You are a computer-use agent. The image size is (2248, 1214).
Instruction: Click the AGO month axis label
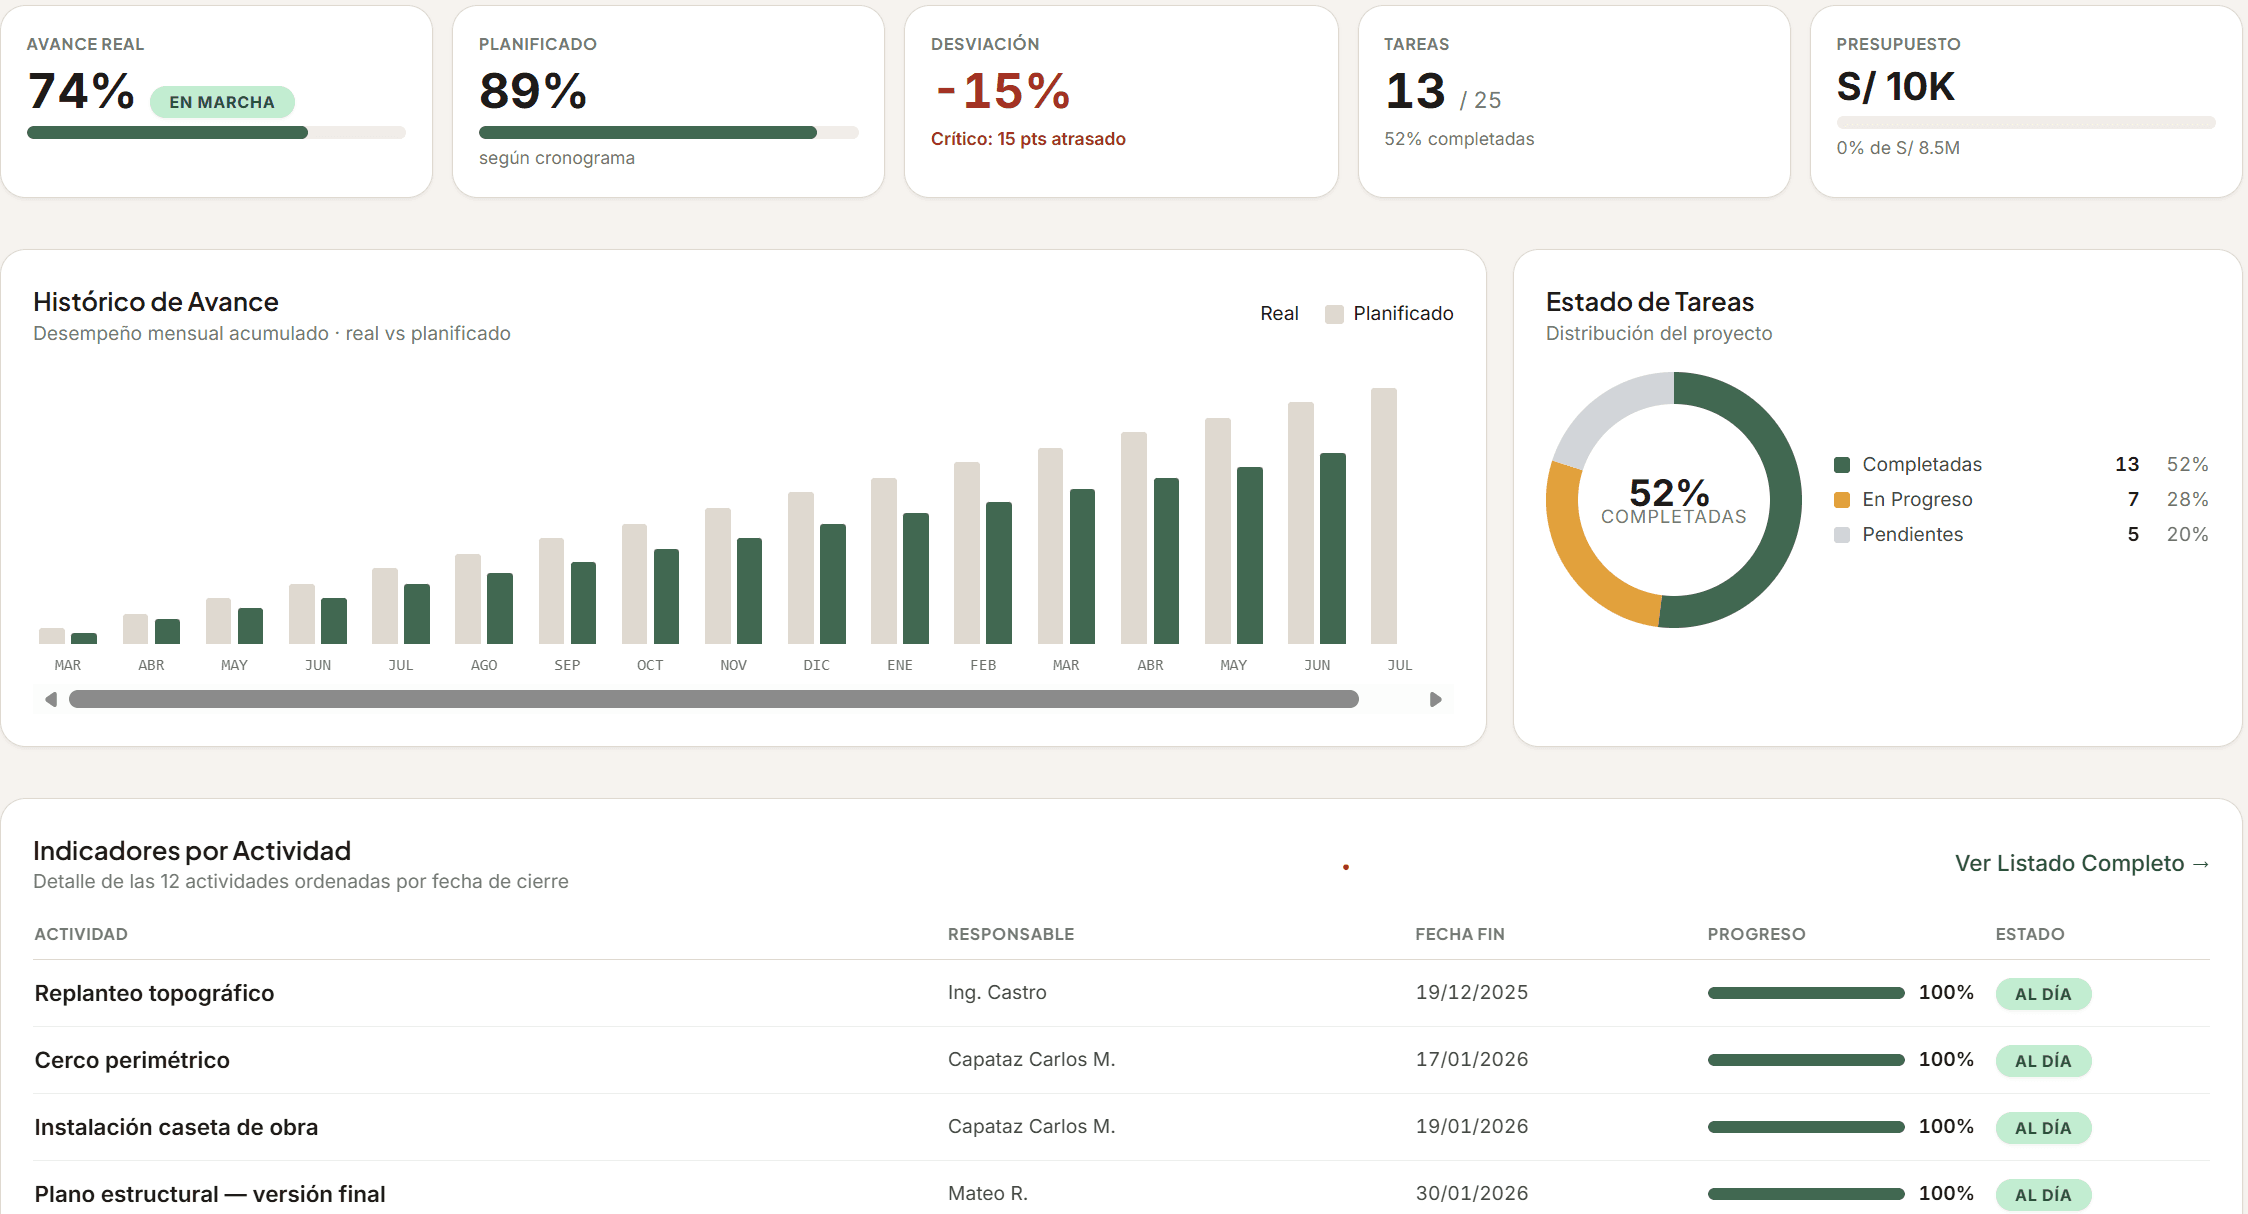[484, 665]
